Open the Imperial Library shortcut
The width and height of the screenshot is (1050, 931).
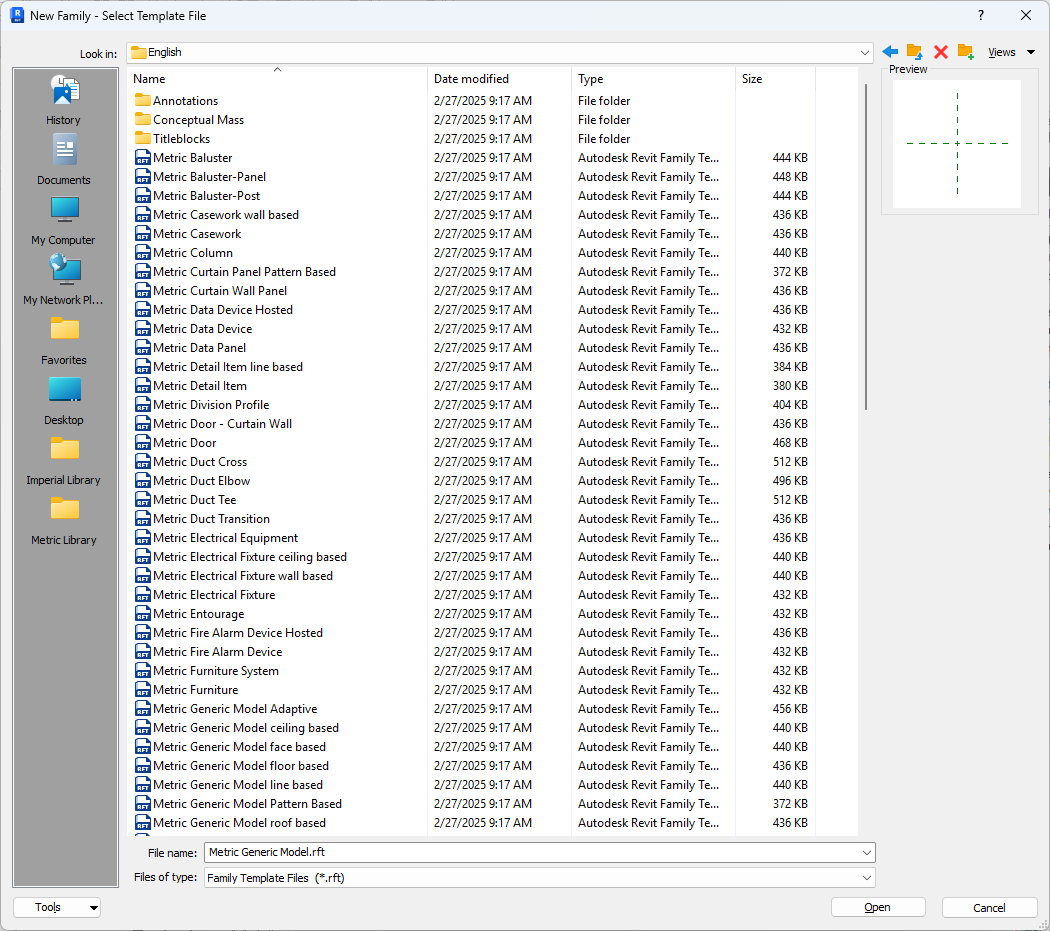click(x=64, y=460)
